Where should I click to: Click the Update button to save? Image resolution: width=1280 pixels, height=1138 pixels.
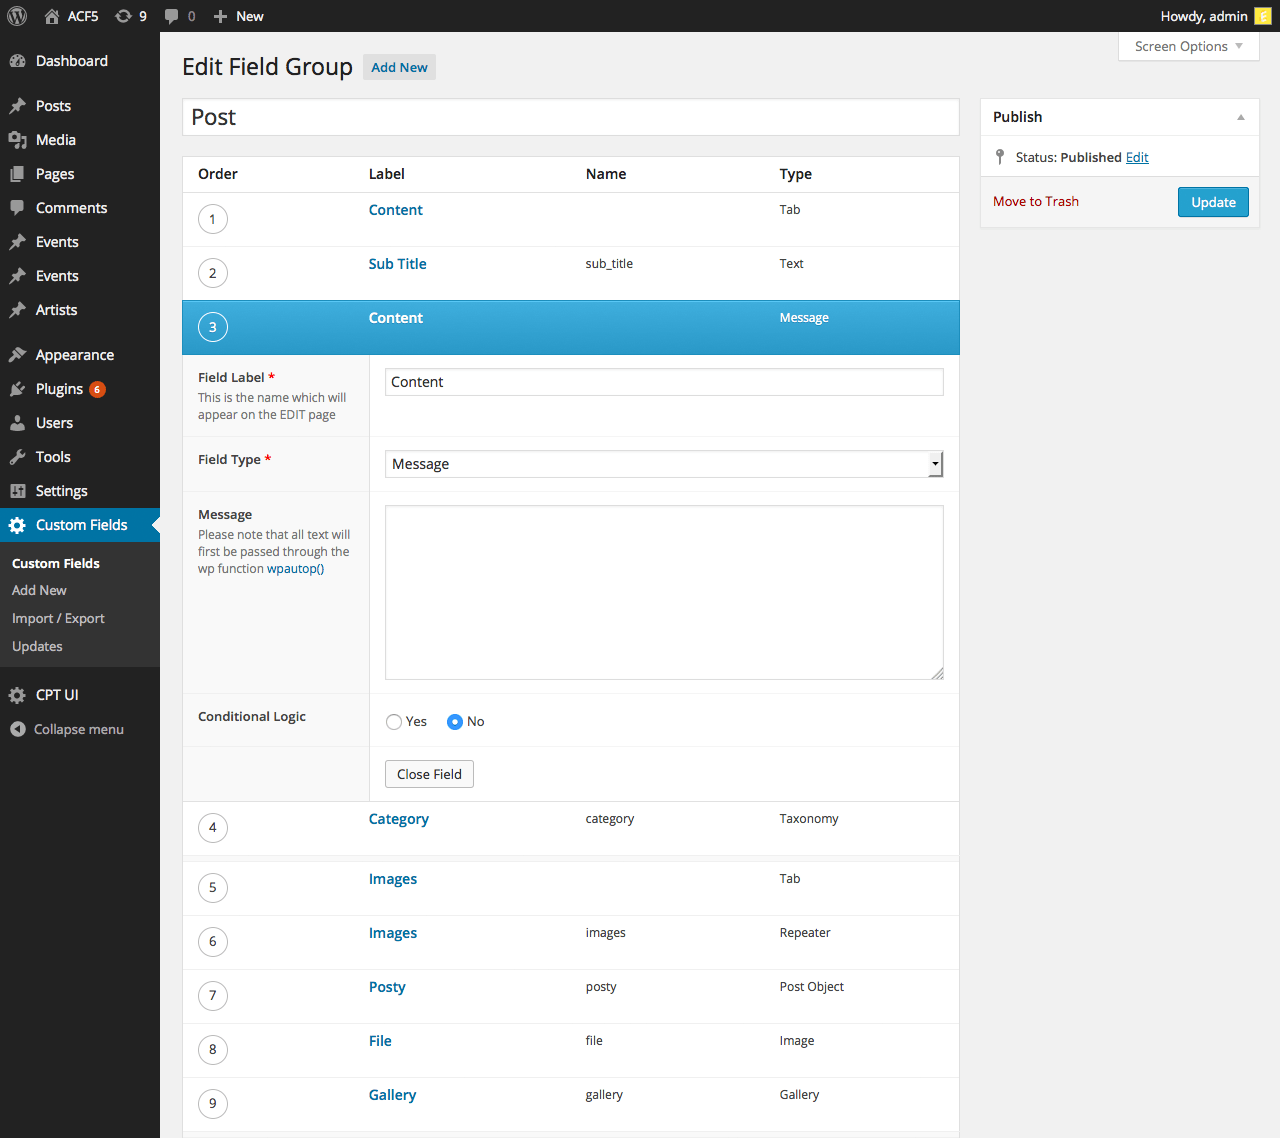(x=1212, y=201)
